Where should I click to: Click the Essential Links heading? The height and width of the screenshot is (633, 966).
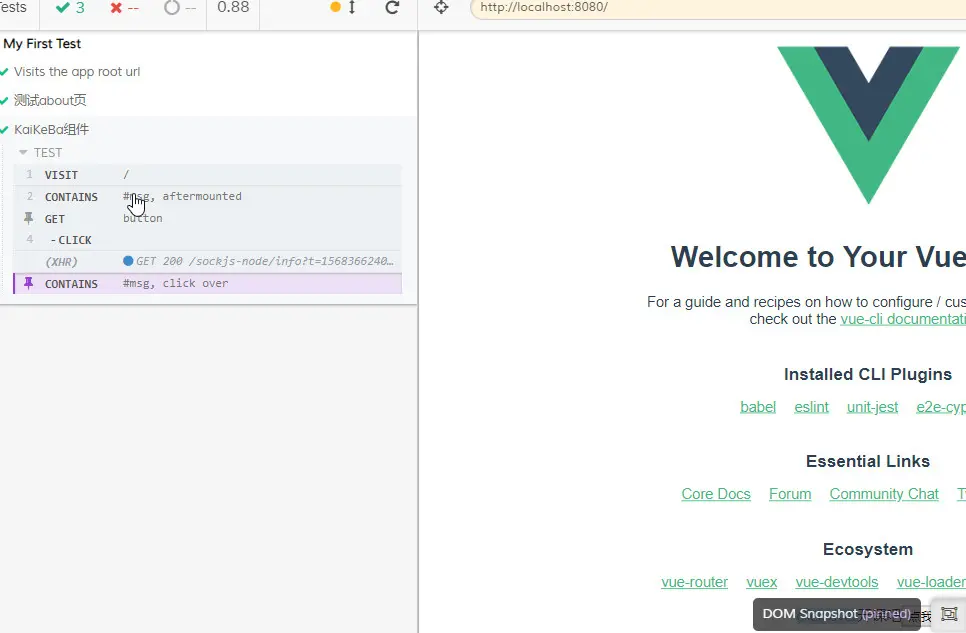click(x=867, y=461)
